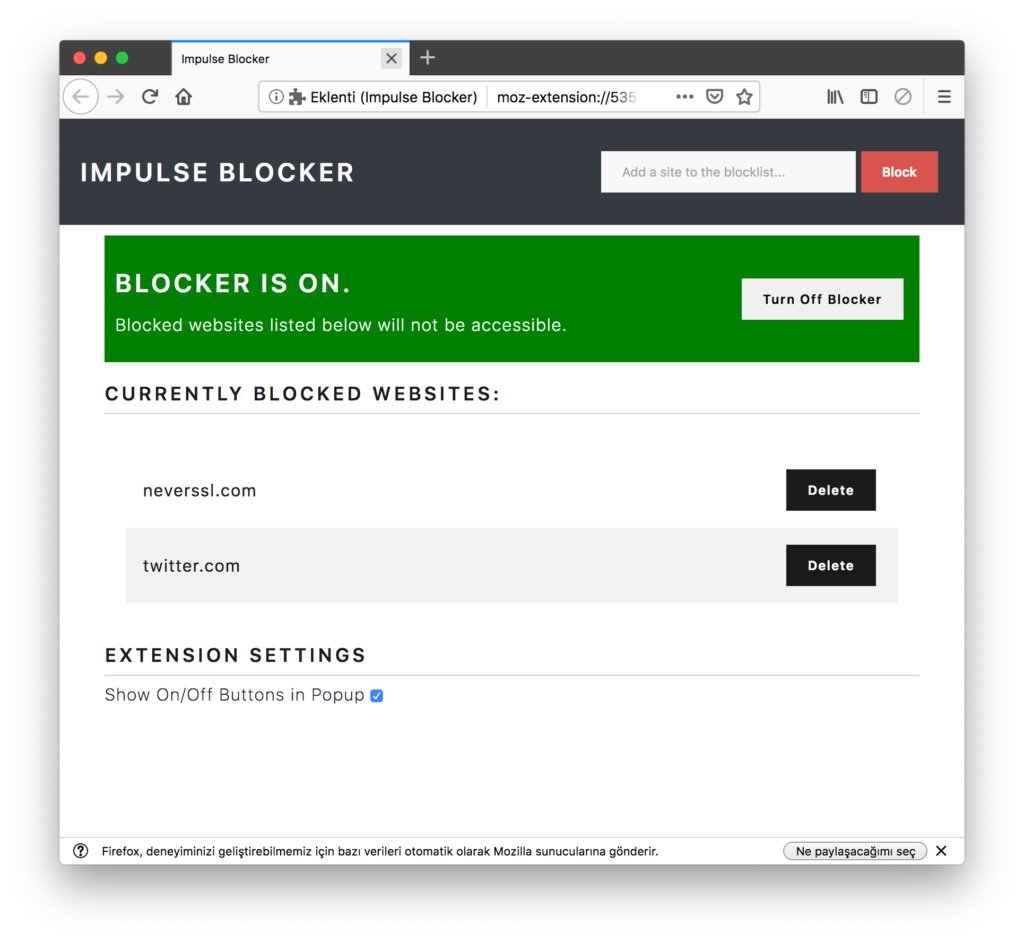Reload the current page
The width and height of the screenshot is (1024, 943).
click(x=150, y=97)
